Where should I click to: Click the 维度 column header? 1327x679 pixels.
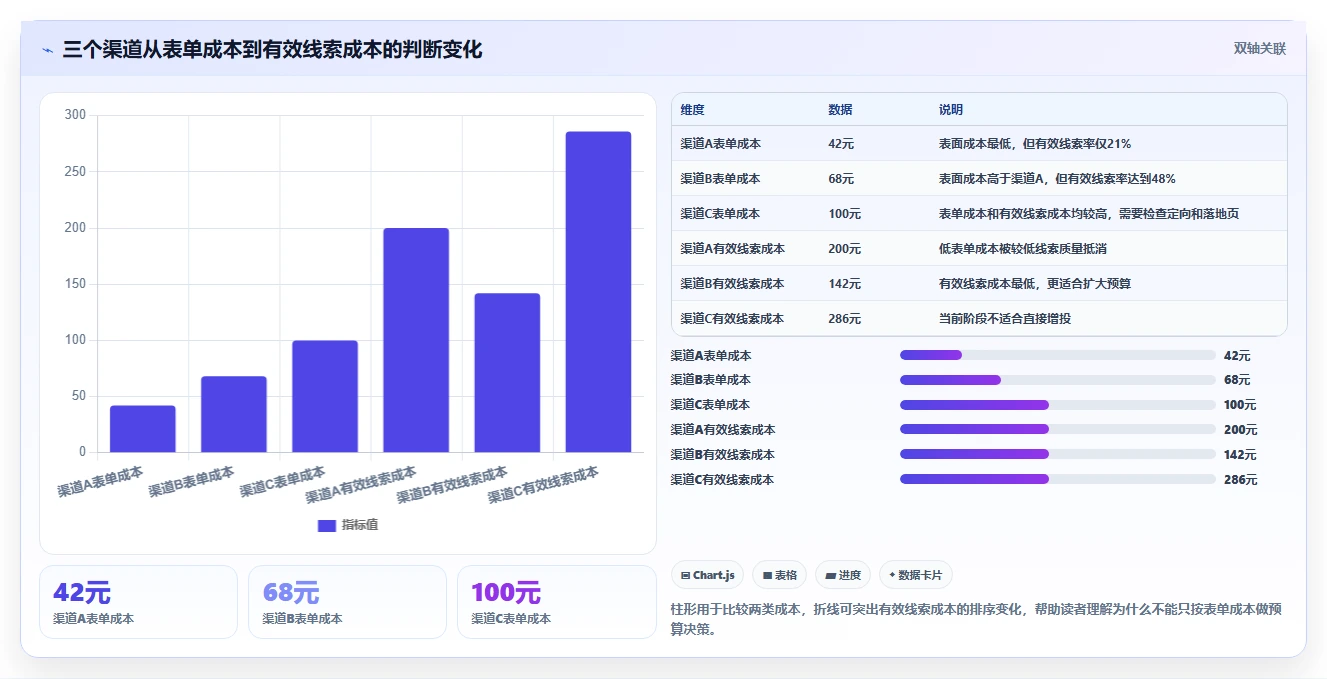tap(692, 110)
